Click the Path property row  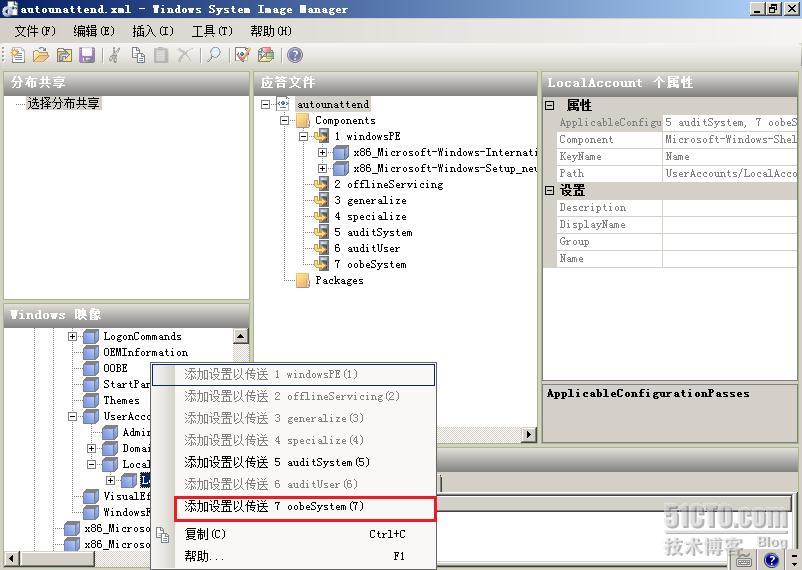click(x=677, y=173)
